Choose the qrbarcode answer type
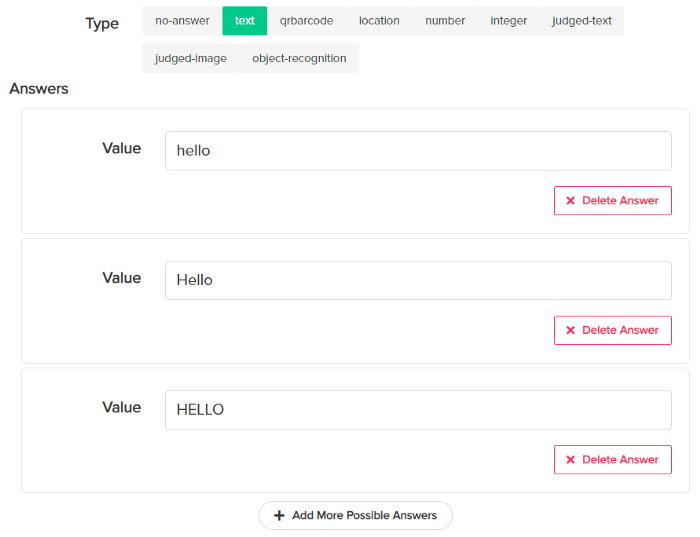This screenshot has height=537, width=700. point(306,21)
